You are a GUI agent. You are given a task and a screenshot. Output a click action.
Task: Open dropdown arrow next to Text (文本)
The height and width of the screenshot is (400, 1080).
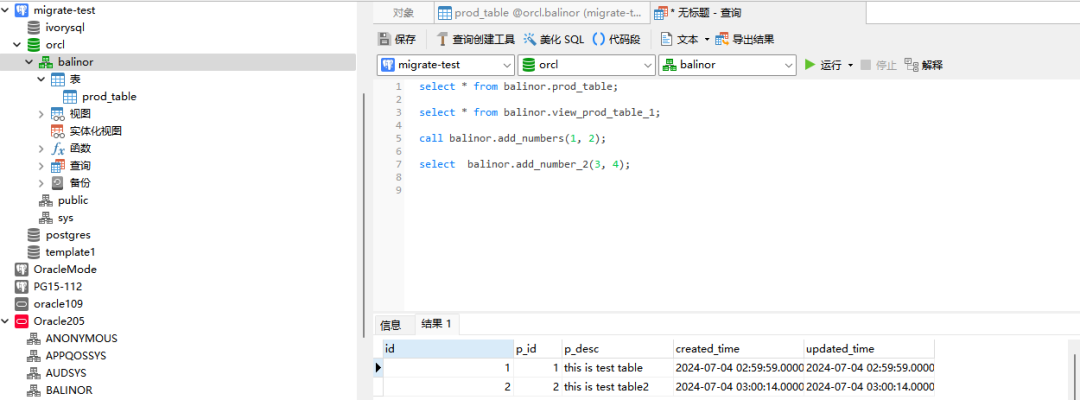(x=707, y=40)
